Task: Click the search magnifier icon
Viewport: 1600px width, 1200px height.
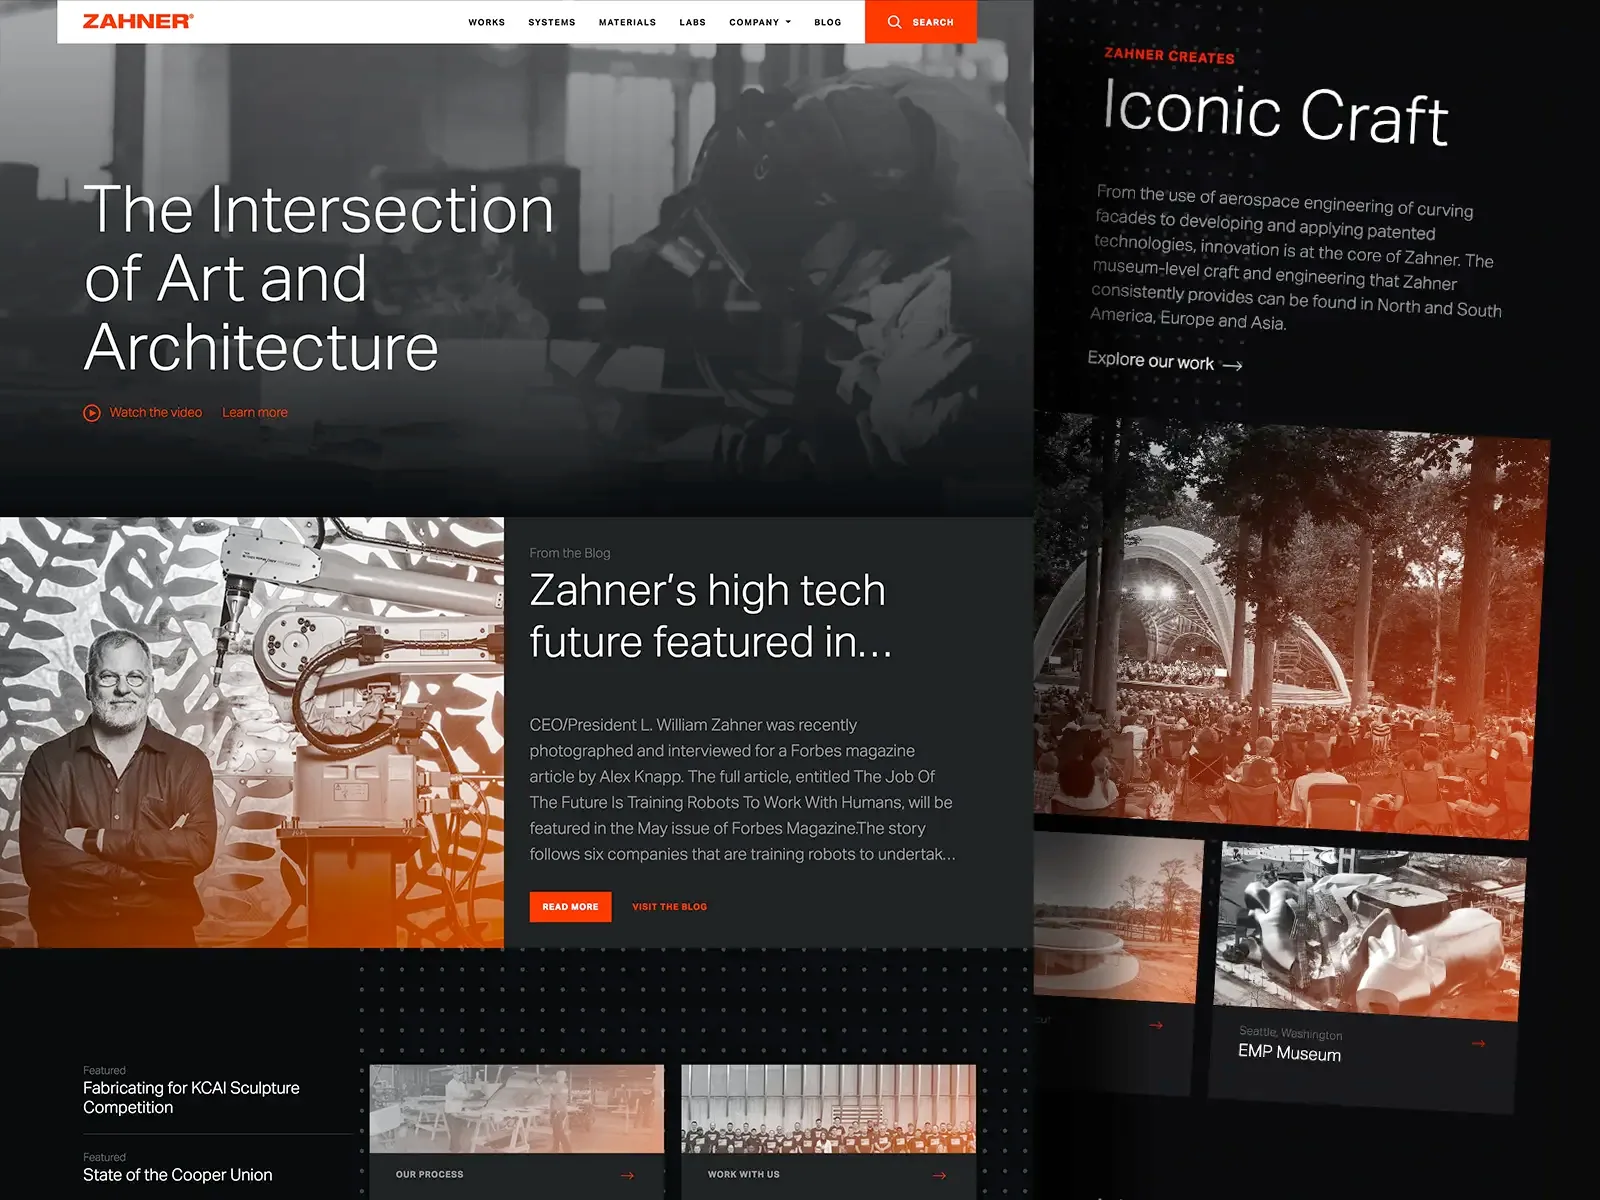Action: [x=894, y=22]
